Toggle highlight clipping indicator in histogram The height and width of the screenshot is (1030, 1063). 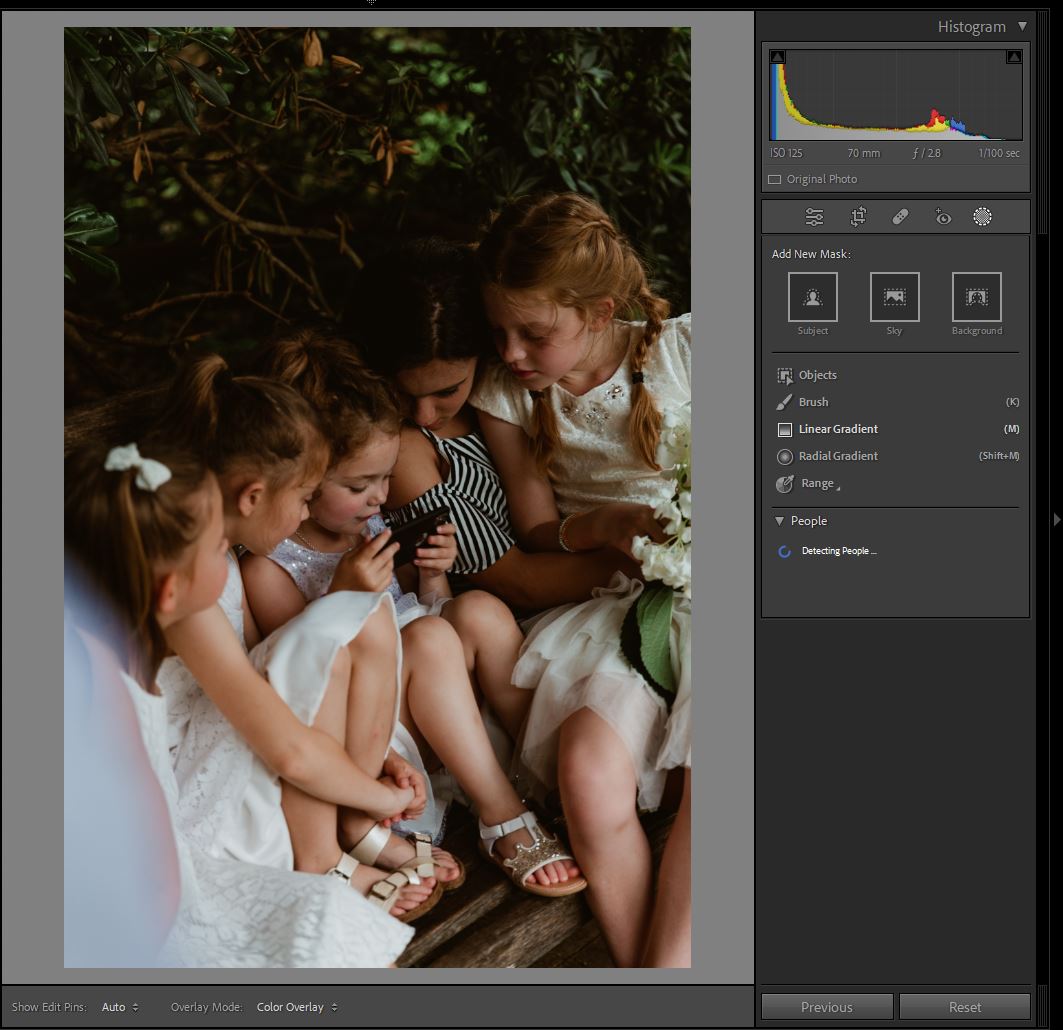click(x=1013, y=57)
